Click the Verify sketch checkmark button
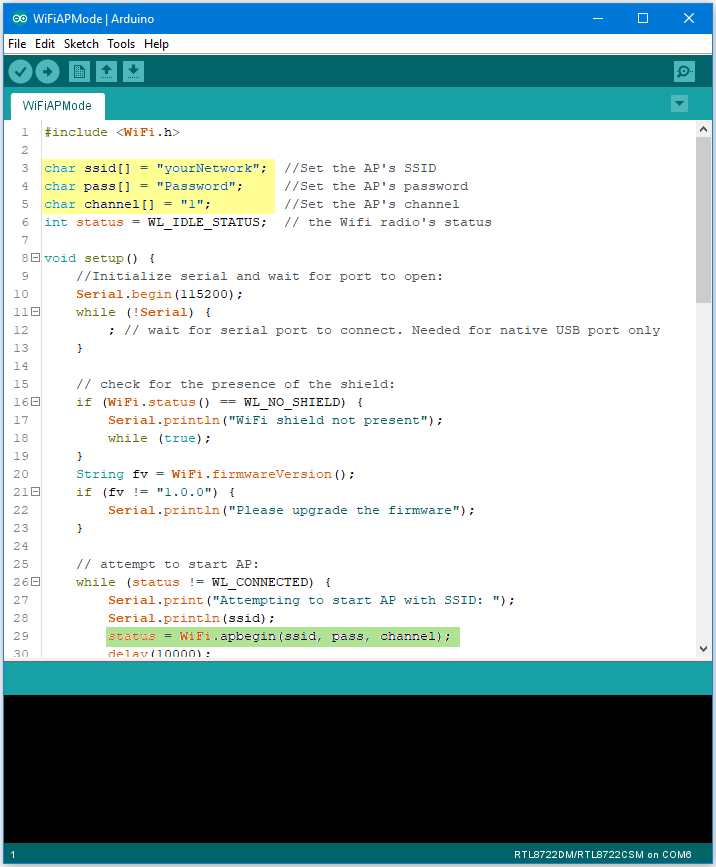Image resolution: width=716 pixels, height=867 pixels. pyautogui.click(x=20, y=71)
